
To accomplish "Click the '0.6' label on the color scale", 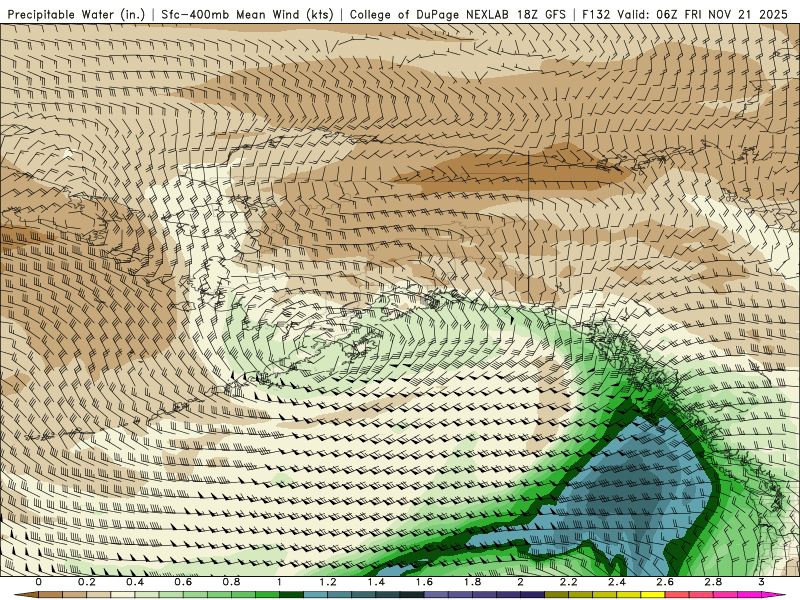I will [x=183, y=582].
